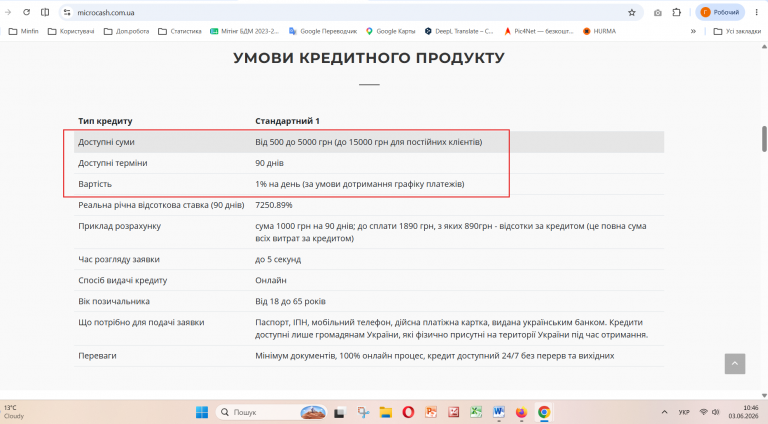Click the Тип кредиту header
The height and width of the screenshot is (424, 768).
[x=105, y=121]
